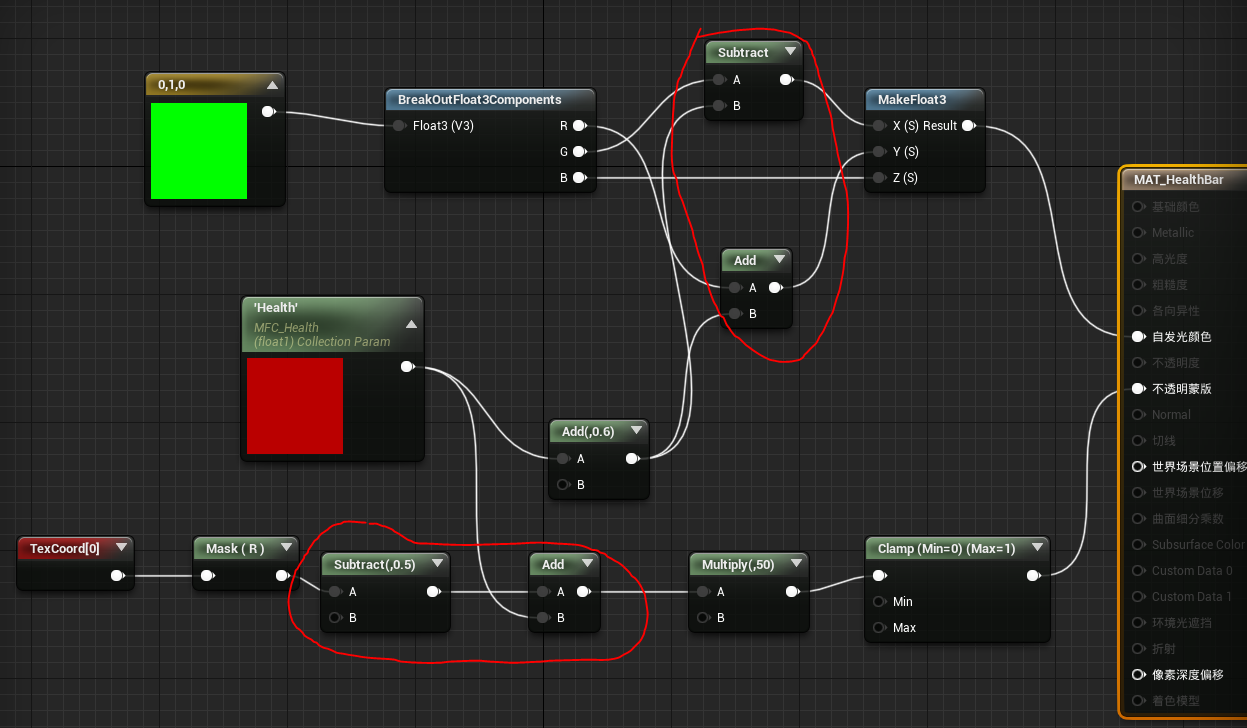Click the green color preview swatch
Screen dimensions: 1247x728
coord(199,151)
